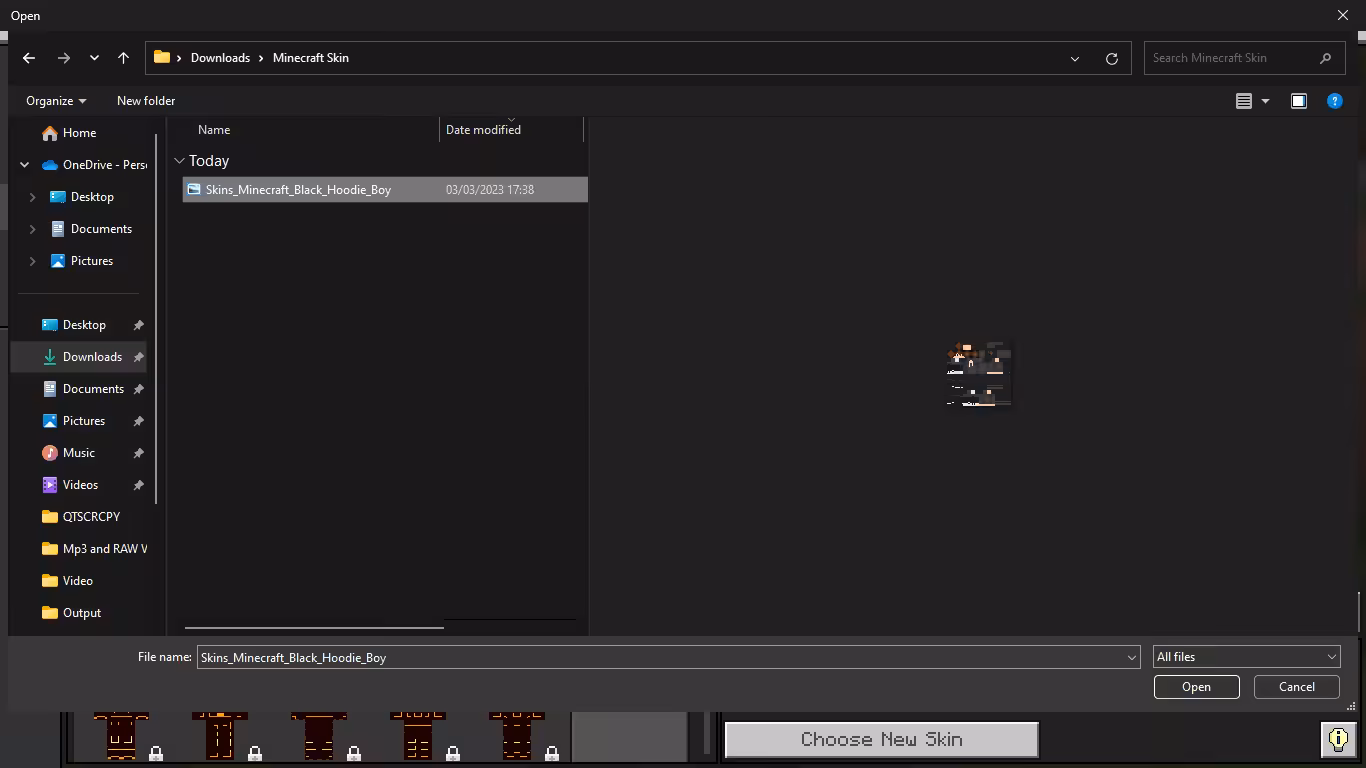1366x768 pixels.
Task: Click the Open button
Action: (x=1196, y=687)
